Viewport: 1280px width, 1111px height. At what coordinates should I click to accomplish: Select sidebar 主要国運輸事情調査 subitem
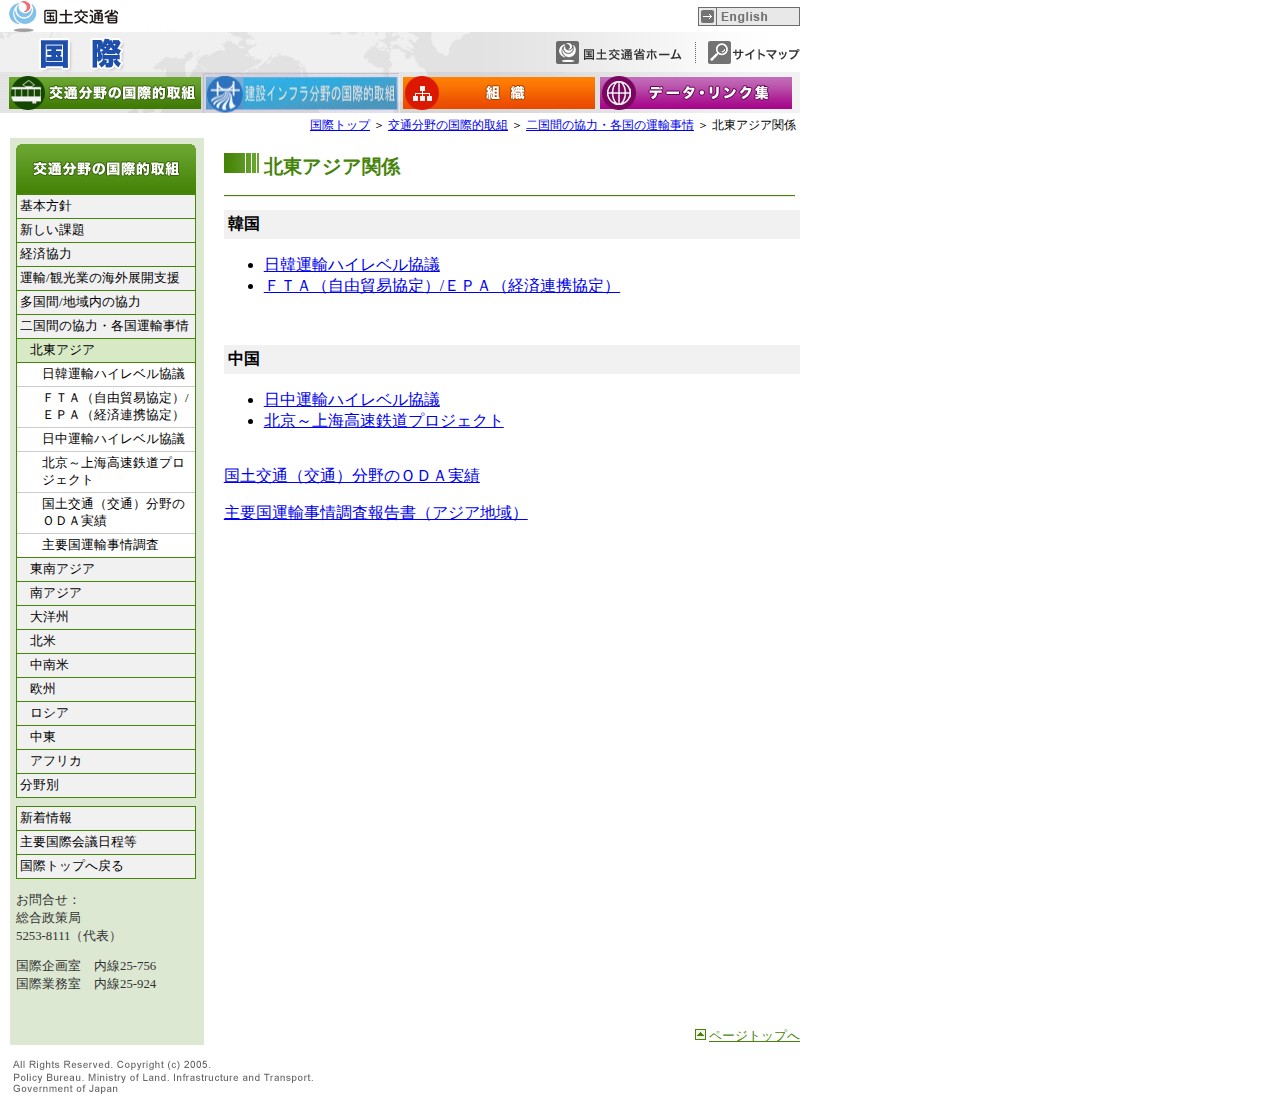point(106,545)
